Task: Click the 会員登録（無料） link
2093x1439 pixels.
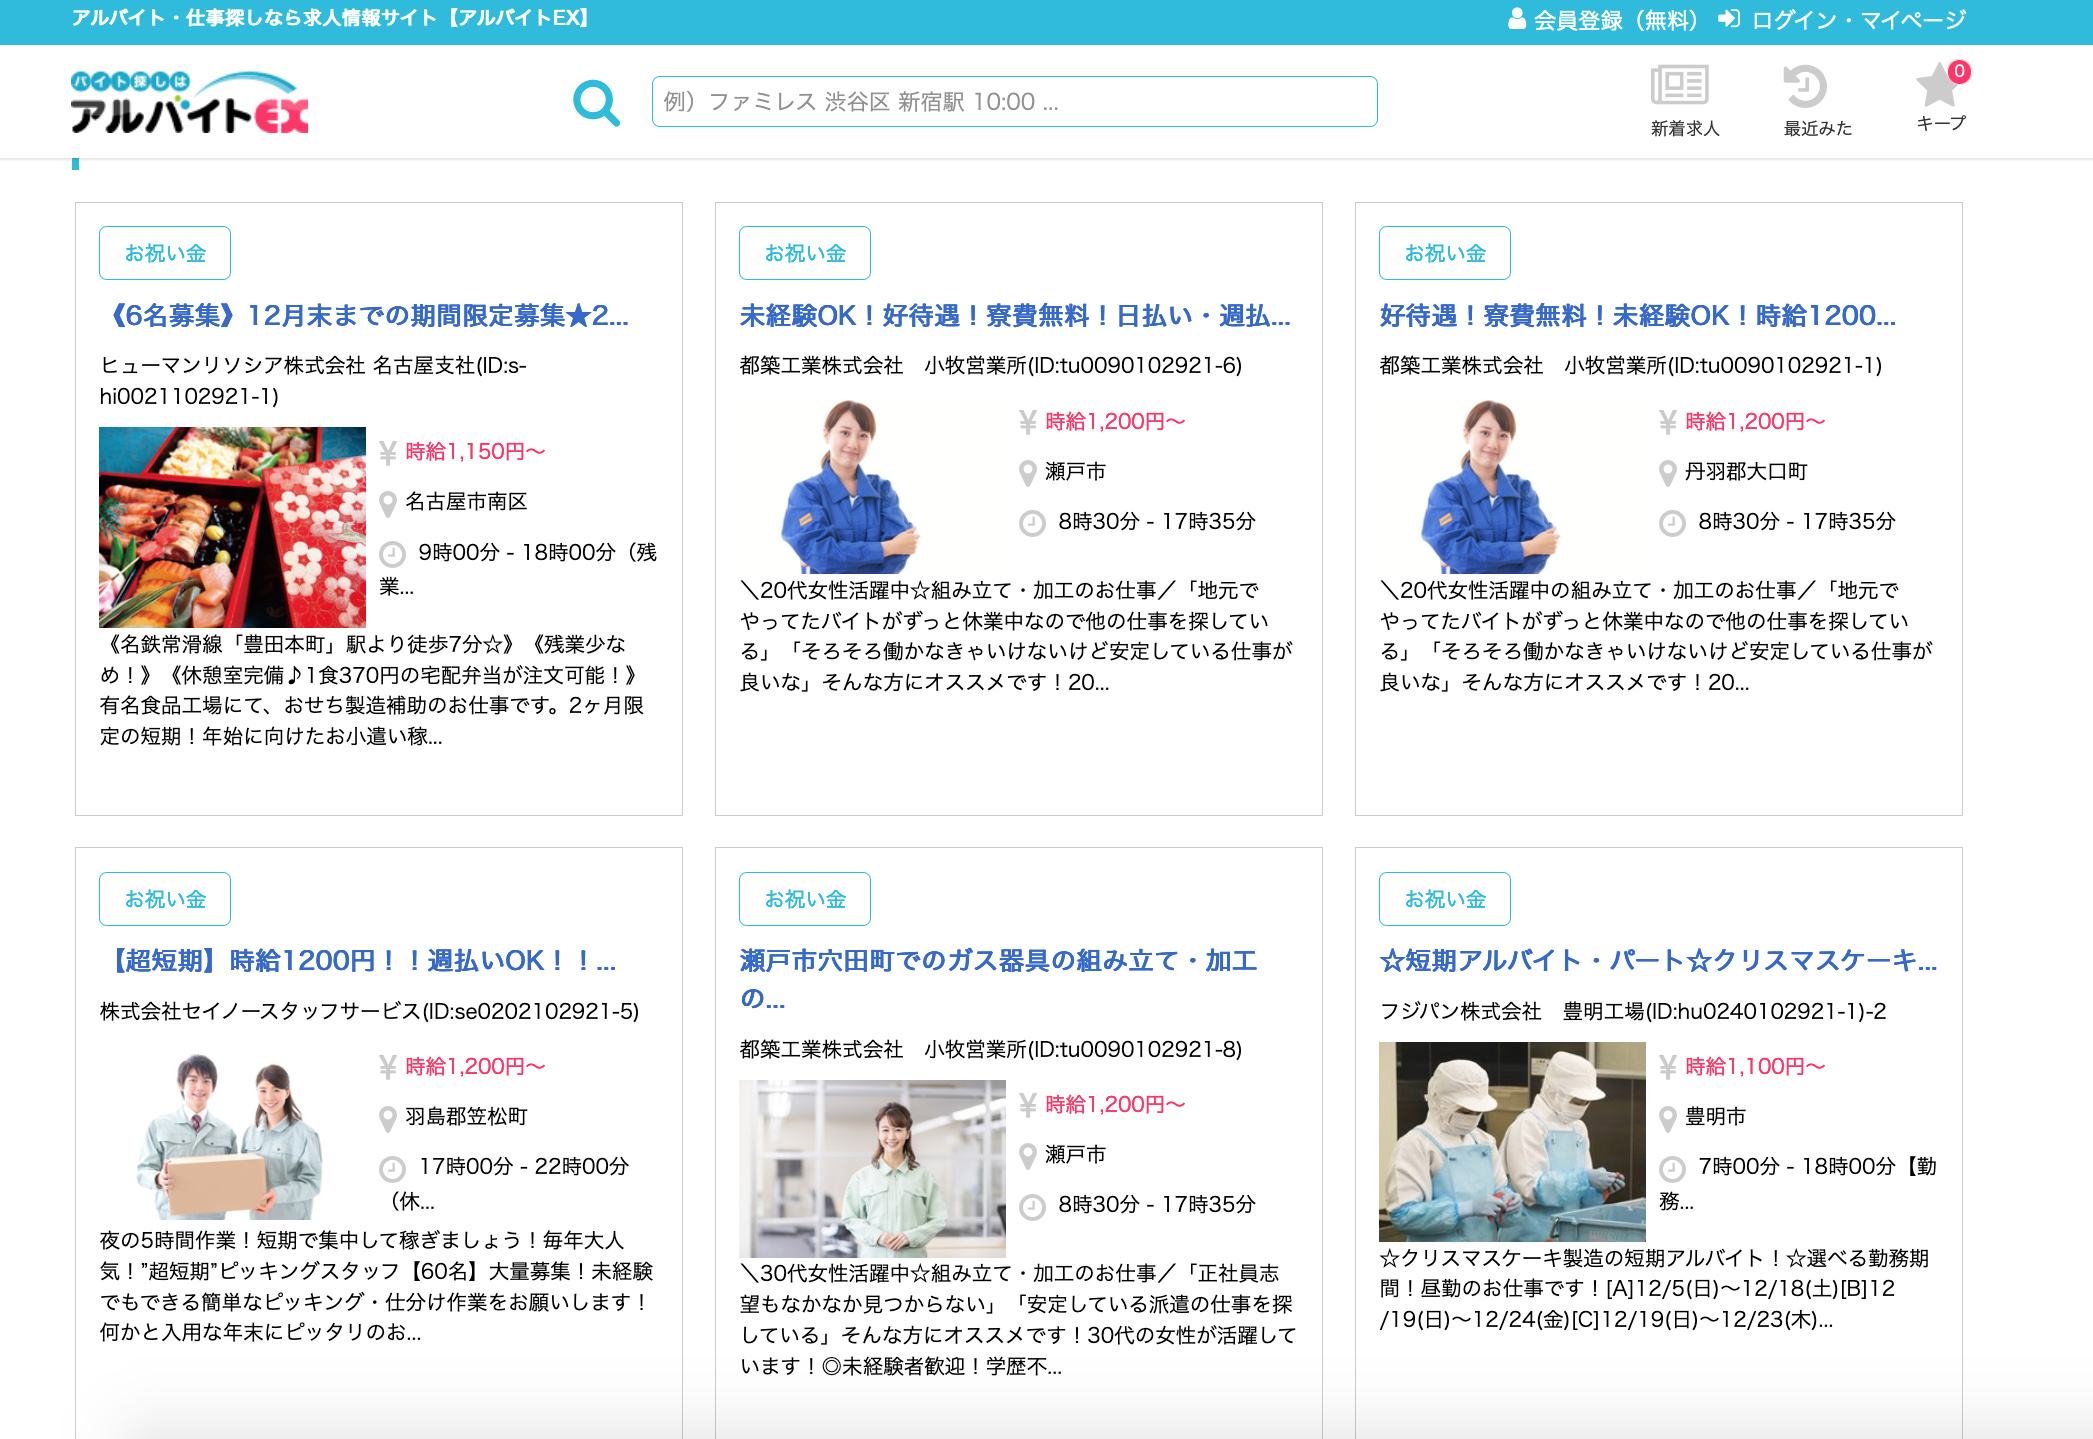Action: 1603,20
